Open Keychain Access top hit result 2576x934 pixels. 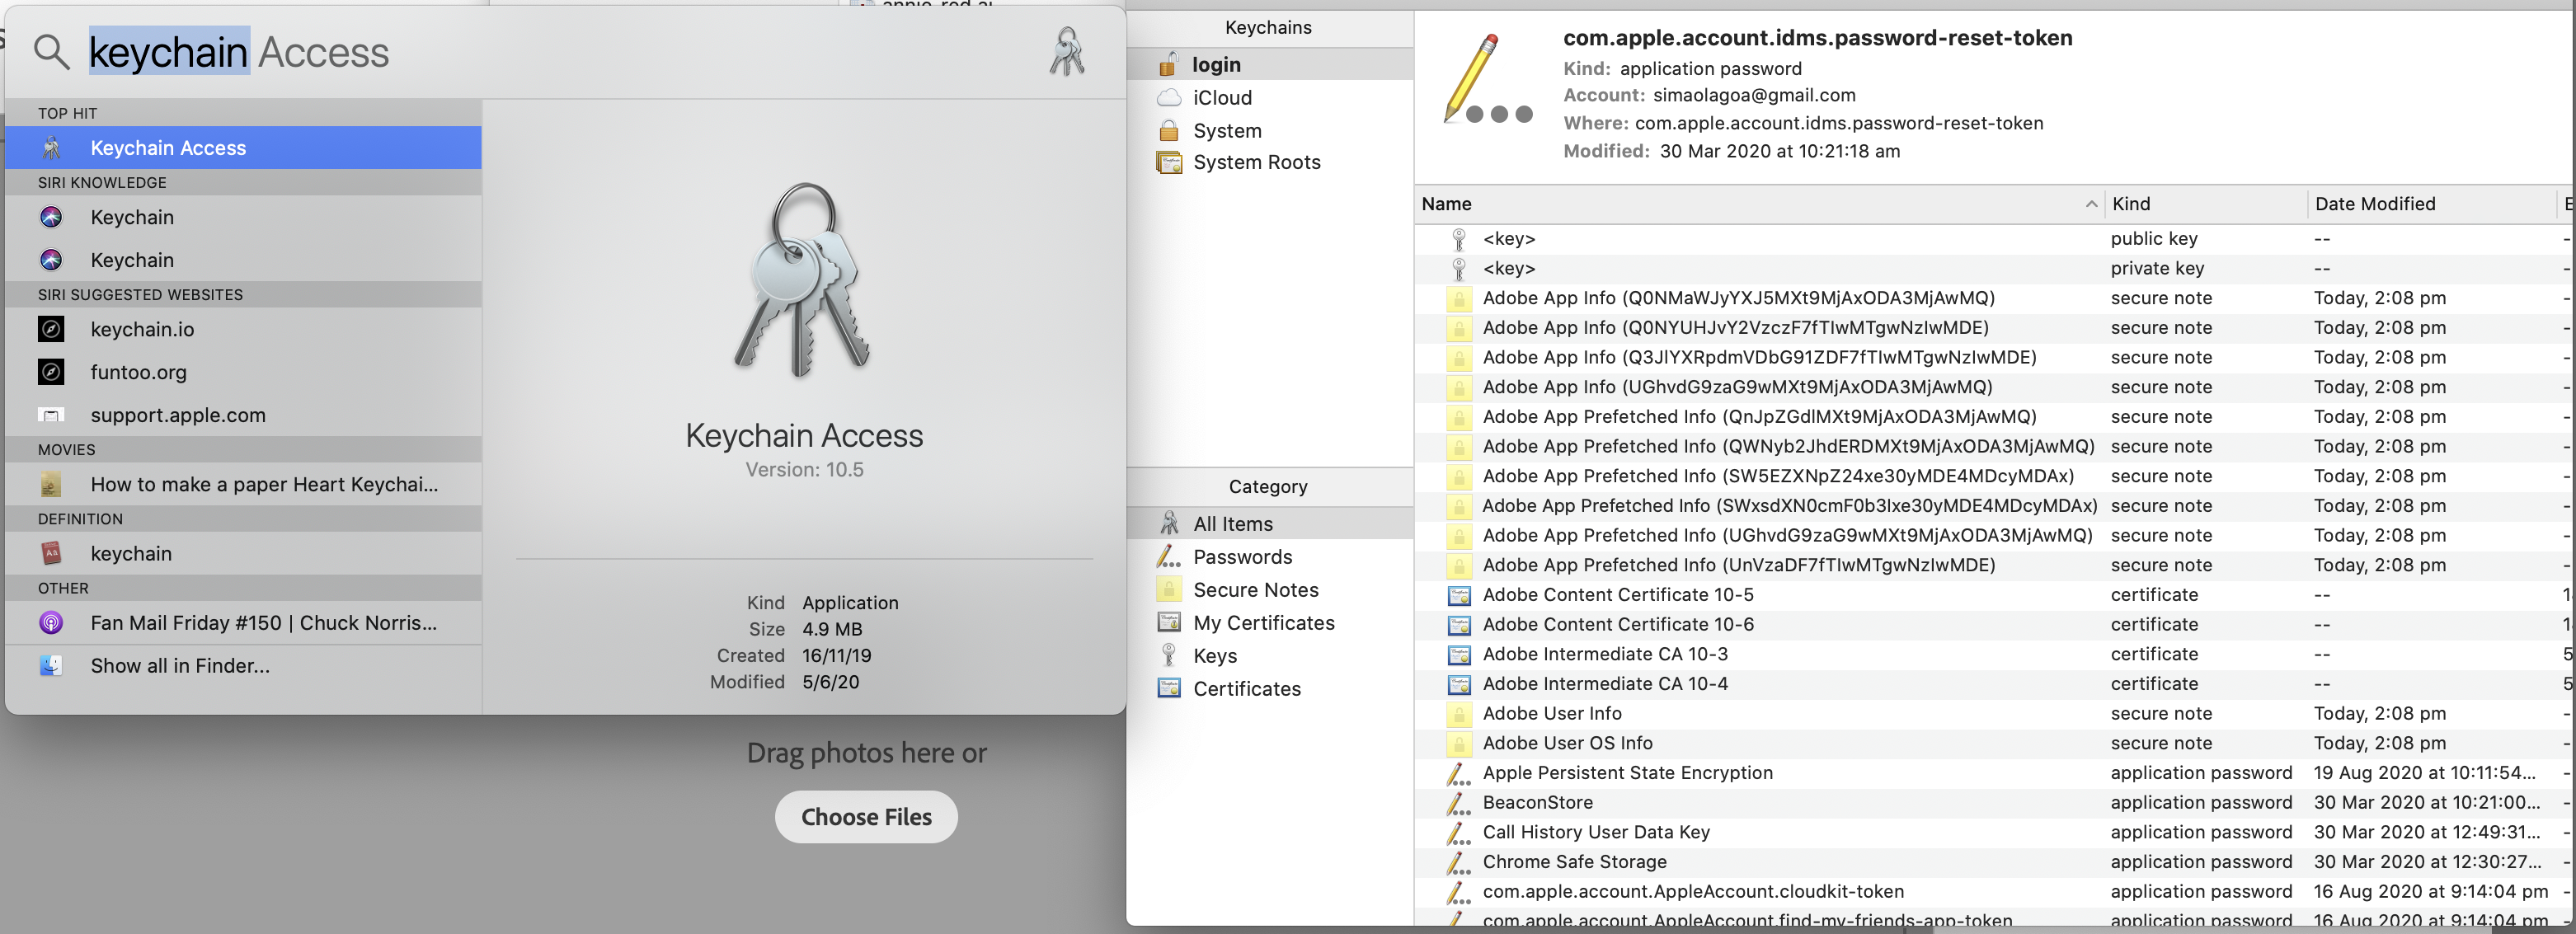168,148
